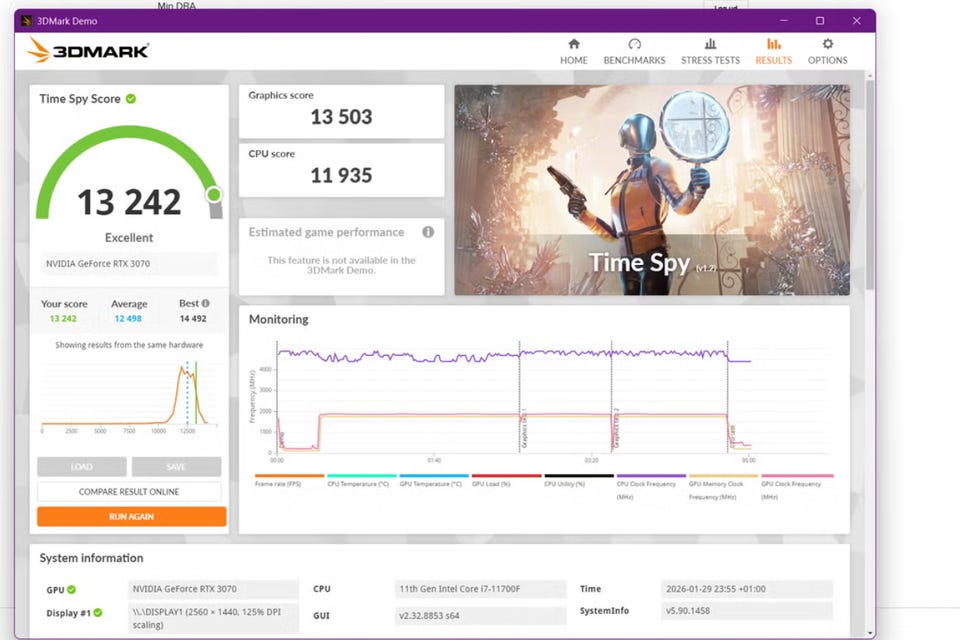Click the RUN AGAIN button
This screenshot has height=640, width=960.
132,516
